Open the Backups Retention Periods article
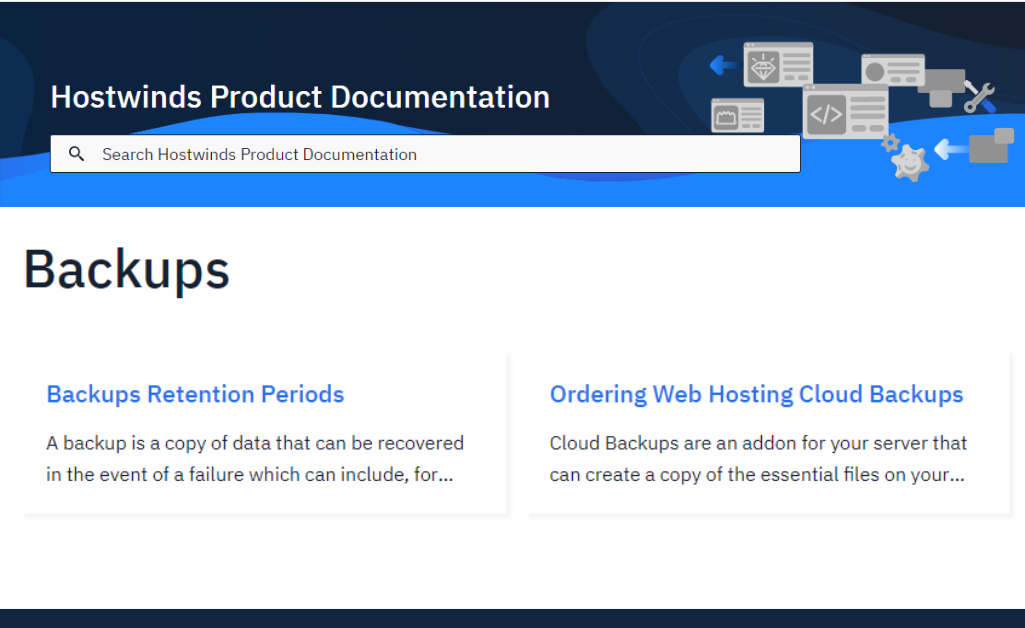 point(195,394)
